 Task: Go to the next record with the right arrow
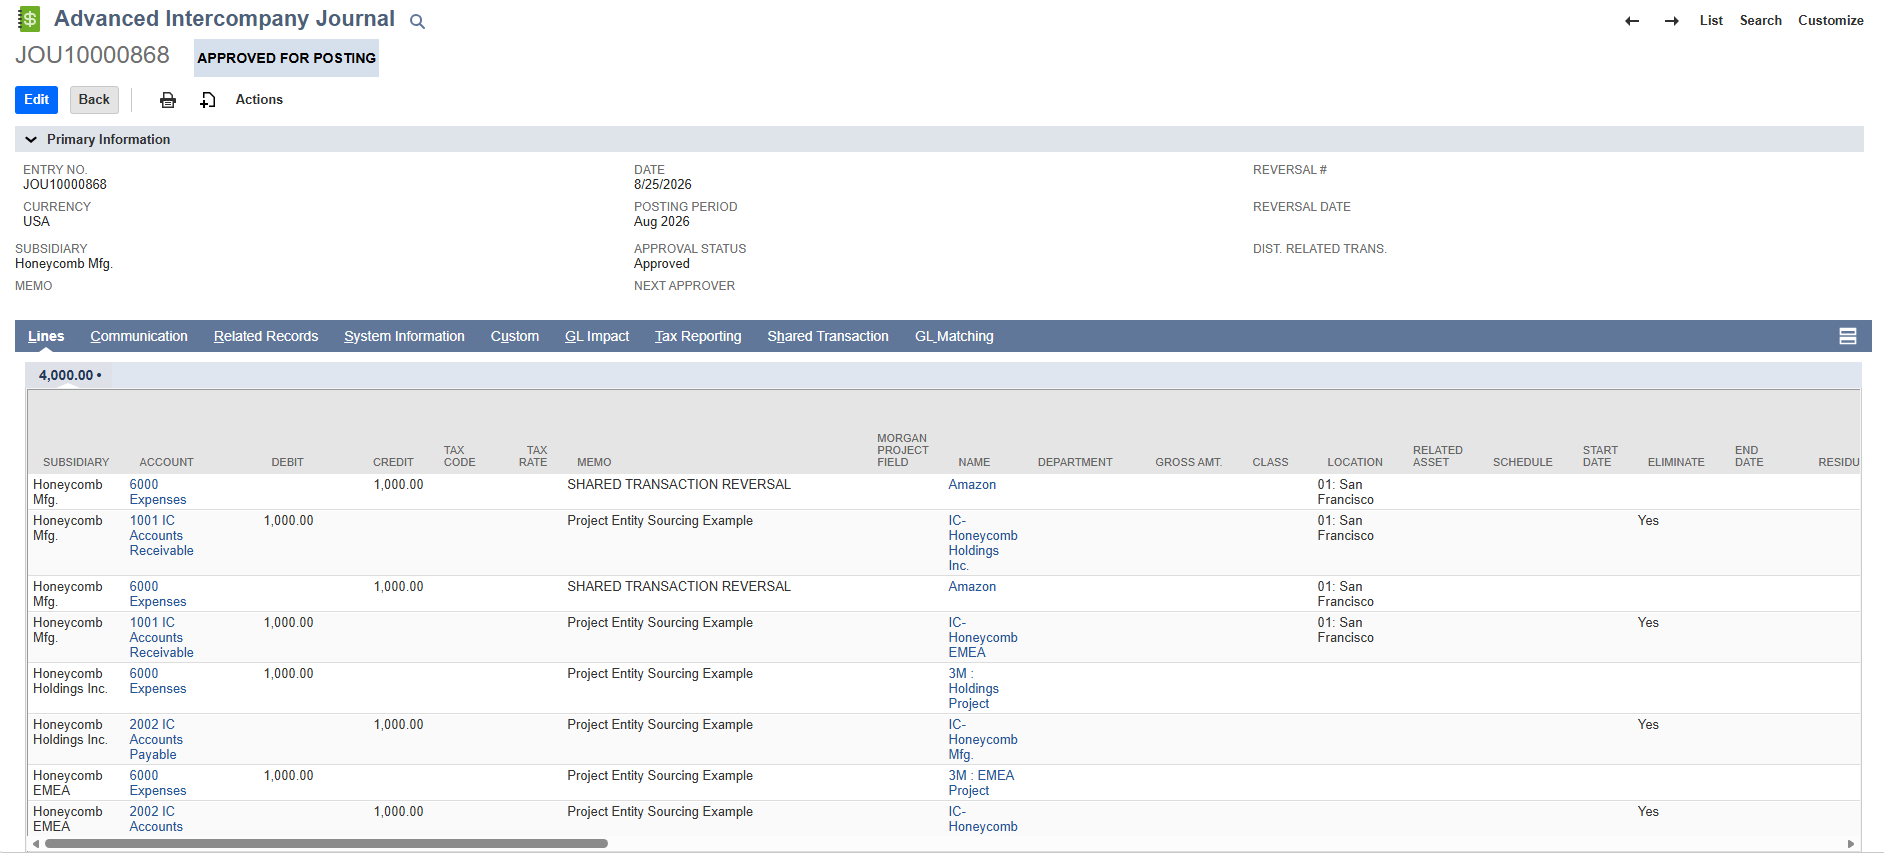click(1672, 21)
